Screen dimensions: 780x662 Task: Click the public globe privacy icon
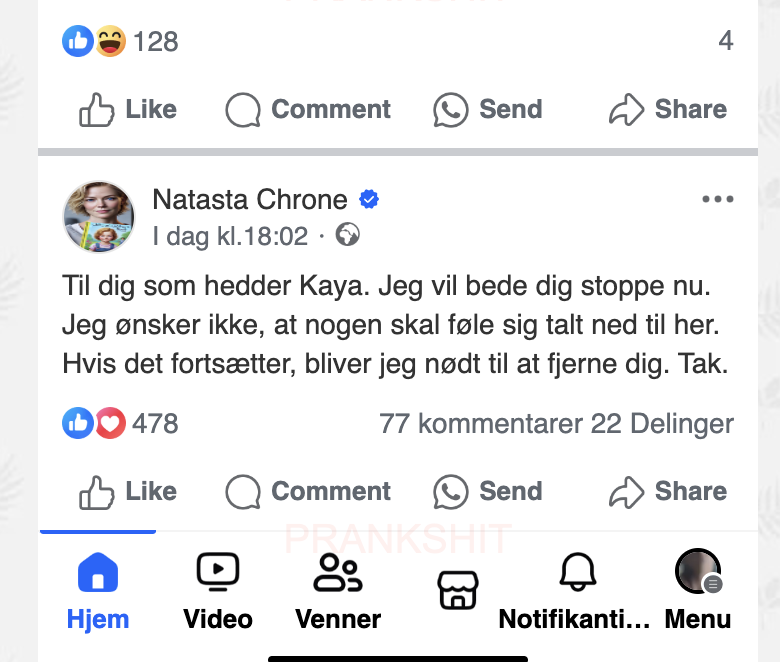point(348,236)
